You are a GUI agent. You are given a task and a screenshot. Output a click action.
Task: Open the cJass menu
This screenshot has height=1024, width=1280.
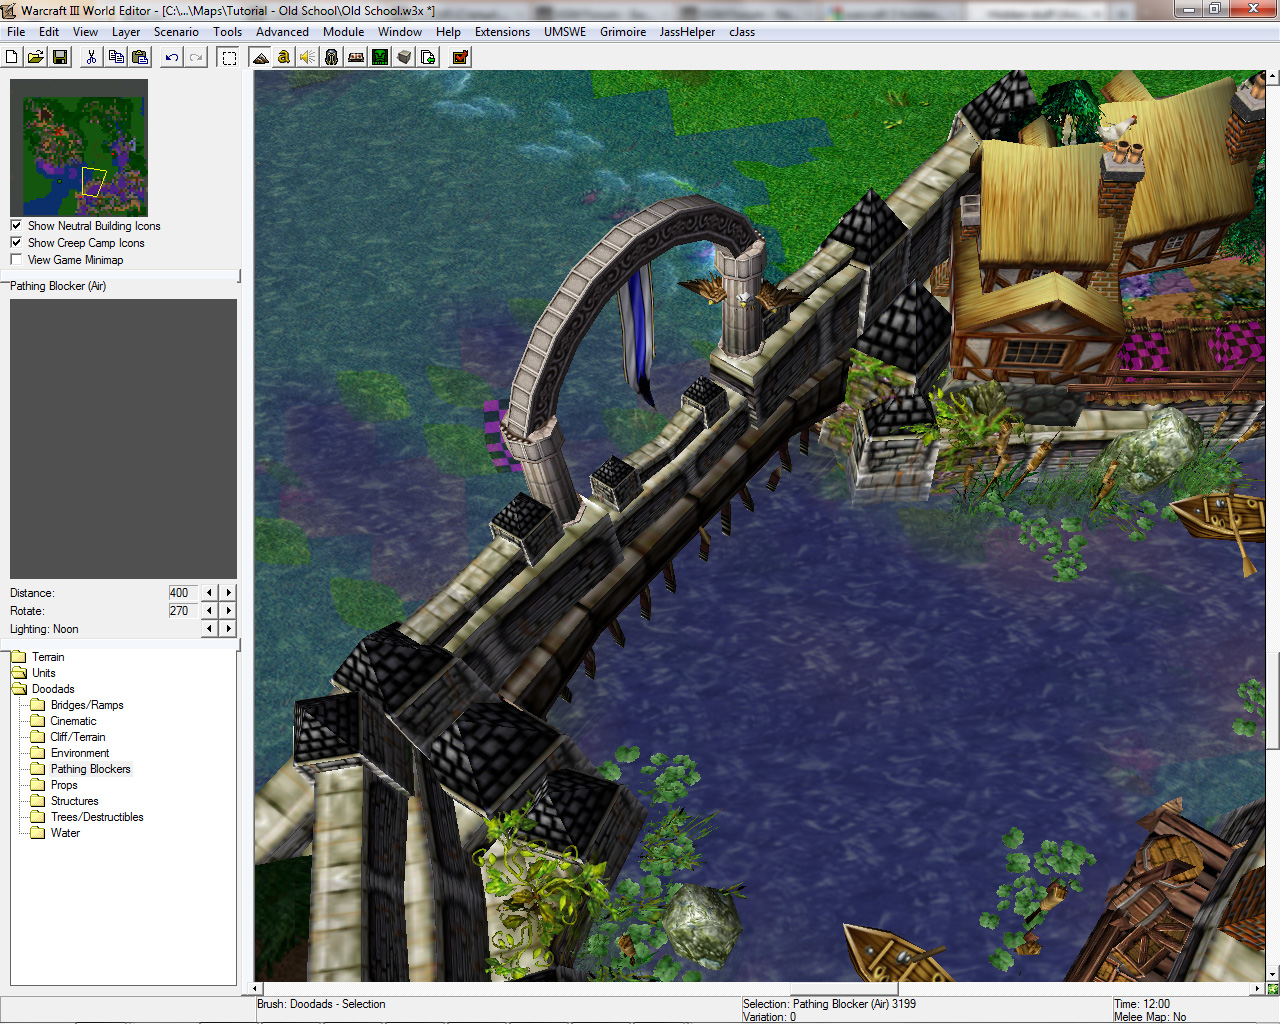(742, 32)
